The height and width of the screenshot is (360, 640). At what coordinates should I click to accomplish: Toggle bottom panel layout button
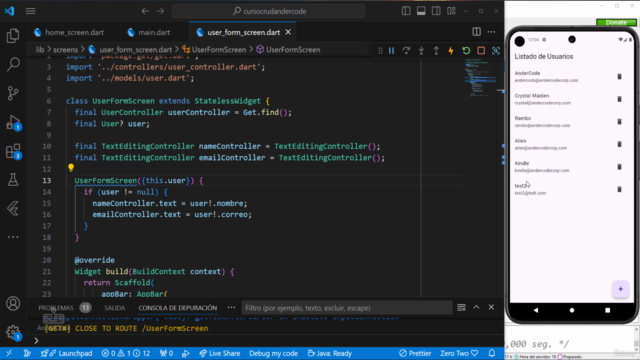[x=421, y=11]
